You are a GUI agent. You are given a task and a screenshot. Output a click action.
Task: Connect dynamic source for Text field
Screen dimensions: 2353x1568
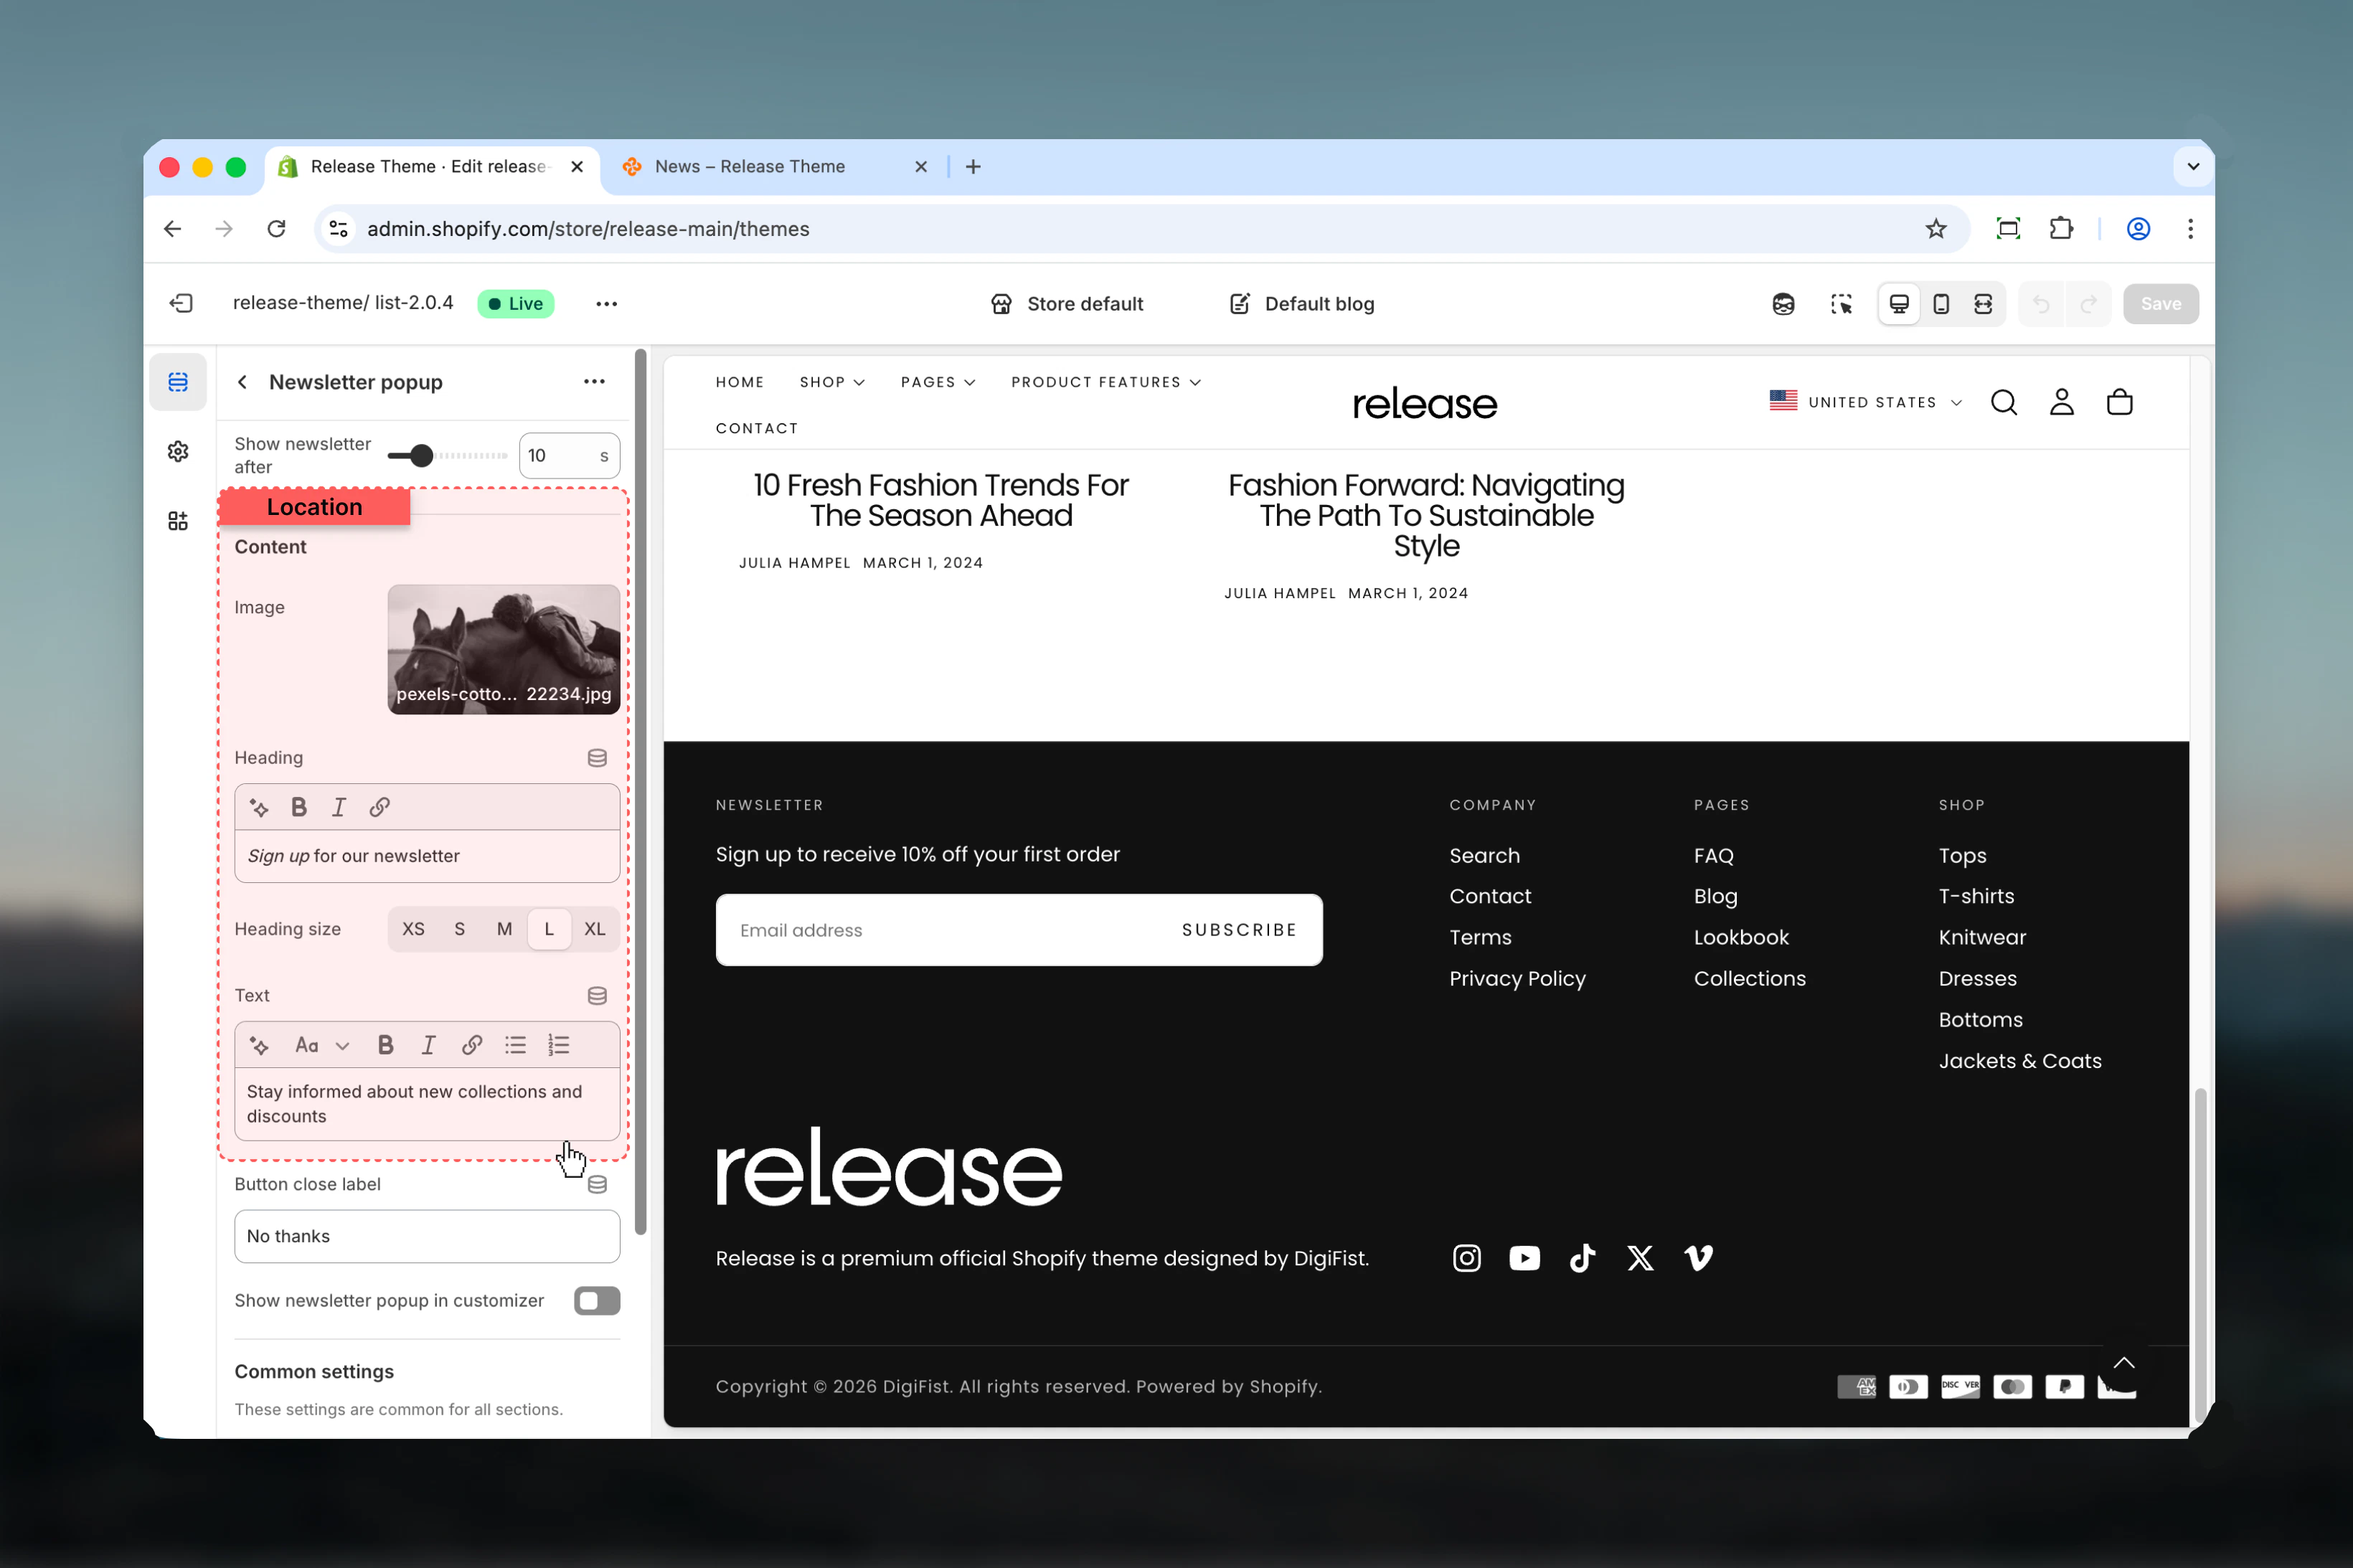click(597, 996)
